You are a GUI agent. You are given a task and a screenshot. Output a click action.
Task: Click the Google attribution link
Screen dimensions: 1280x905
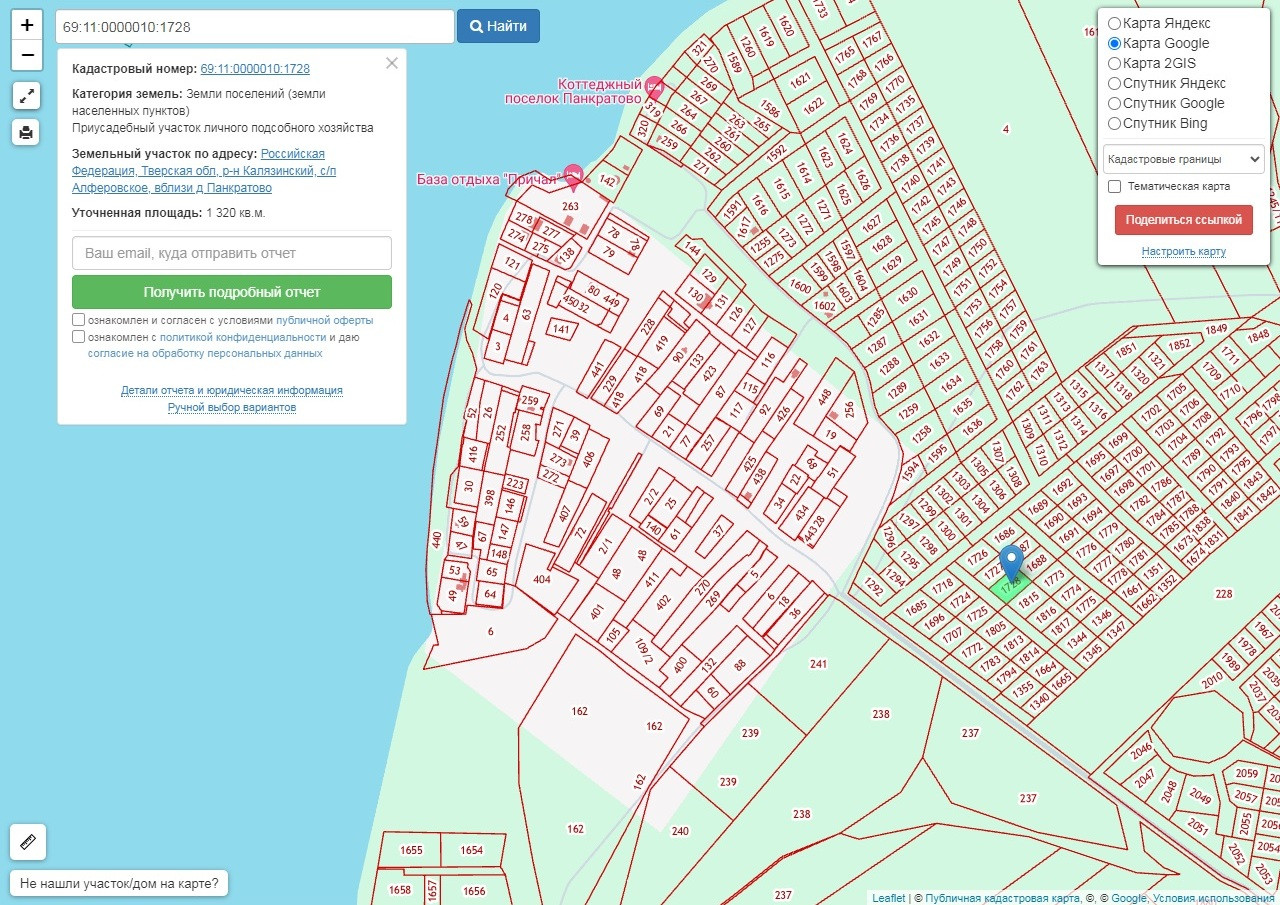click(1129, 898)
